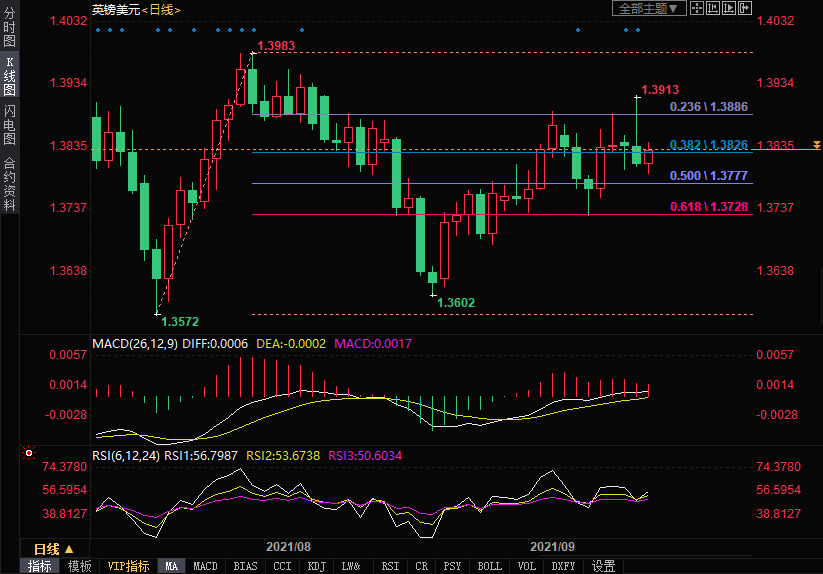The width and height of the screenshot is (823, 574).
Task: Open the 合约资料 side tab
Action: coord(9,185)
